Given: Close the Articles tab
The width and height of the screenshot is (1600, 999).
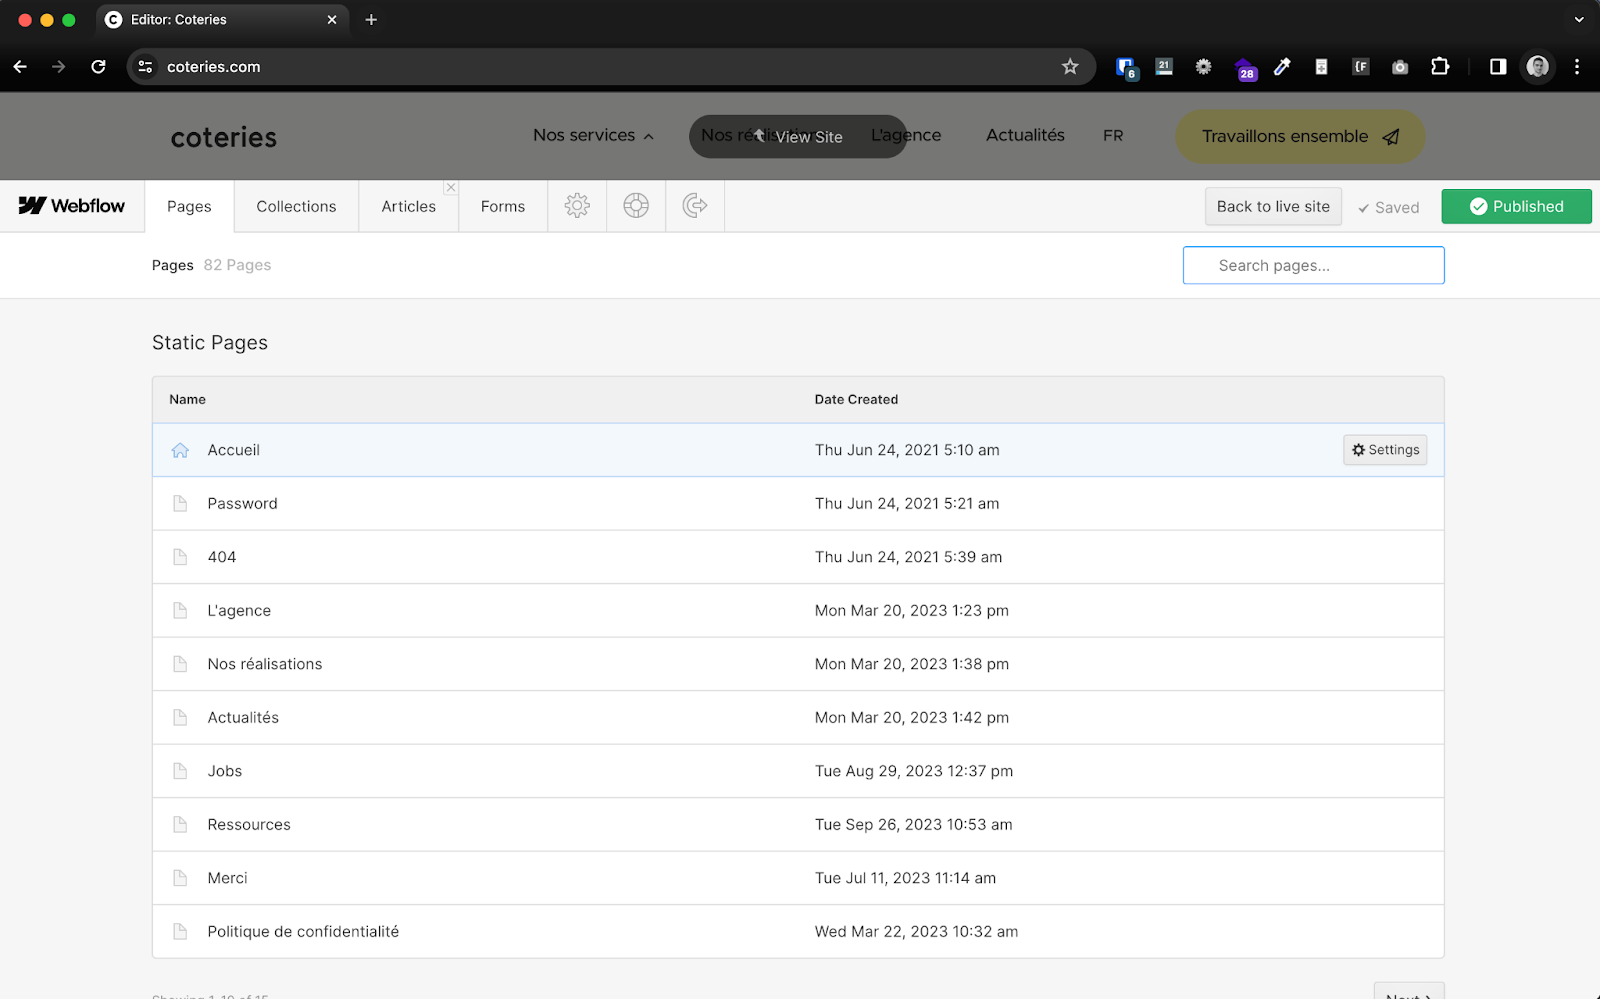Looking at the screenshot, I should (x=451, y=187).
